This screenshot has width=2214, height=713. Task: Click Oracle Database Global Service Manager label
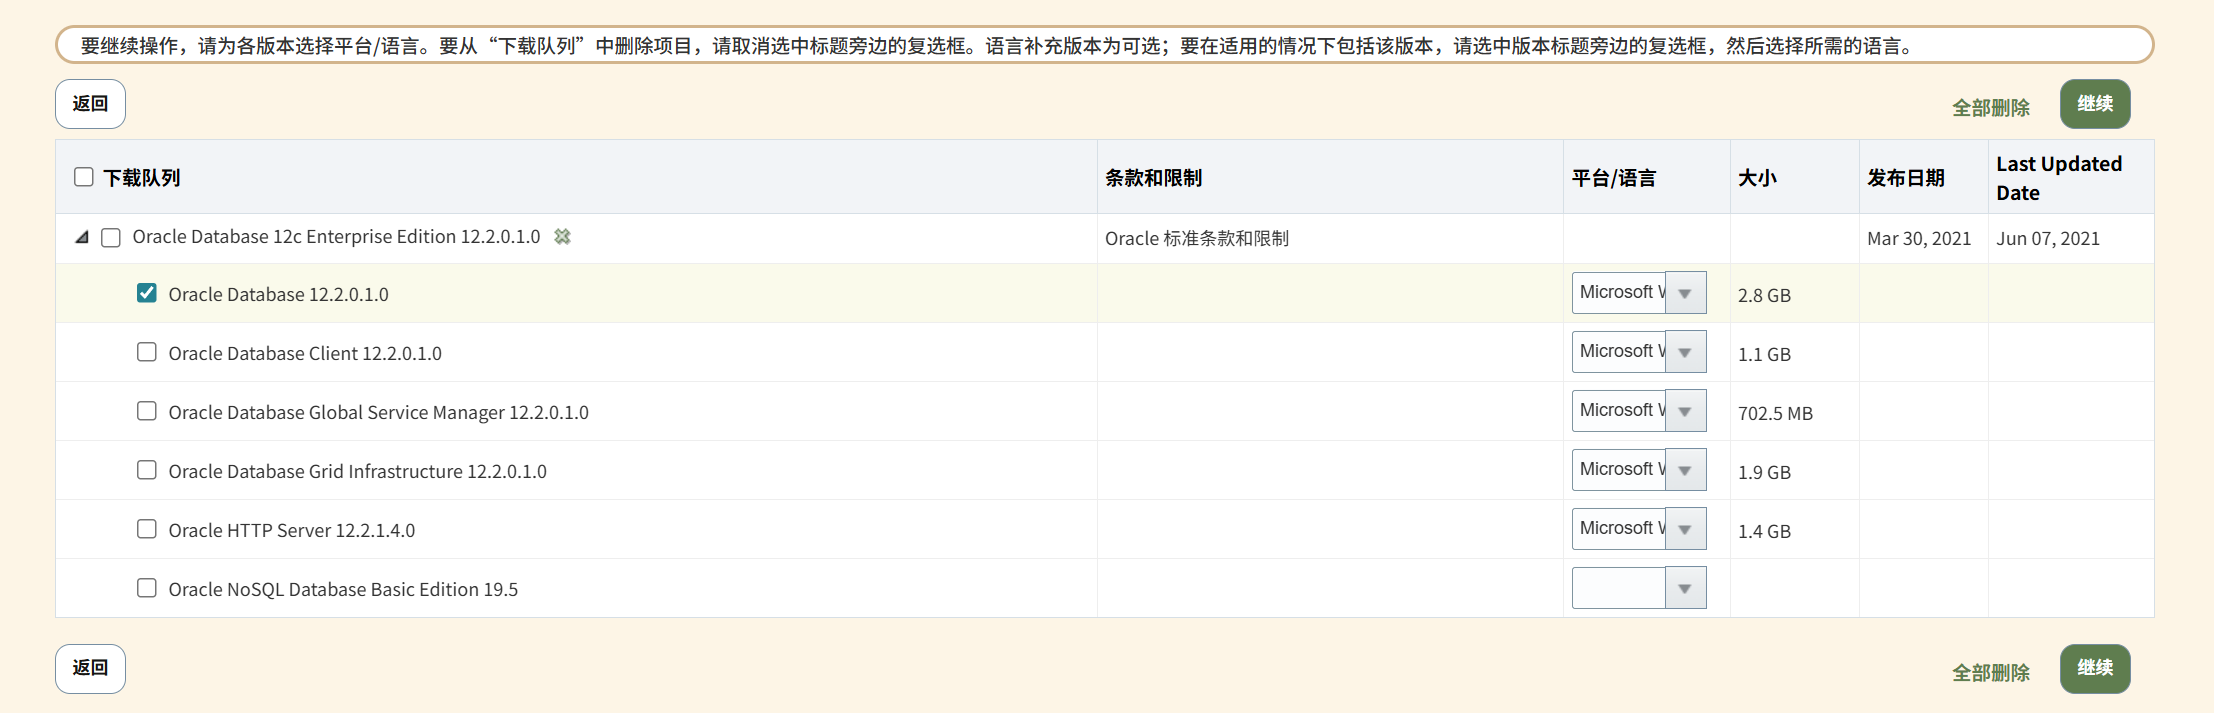378,412
